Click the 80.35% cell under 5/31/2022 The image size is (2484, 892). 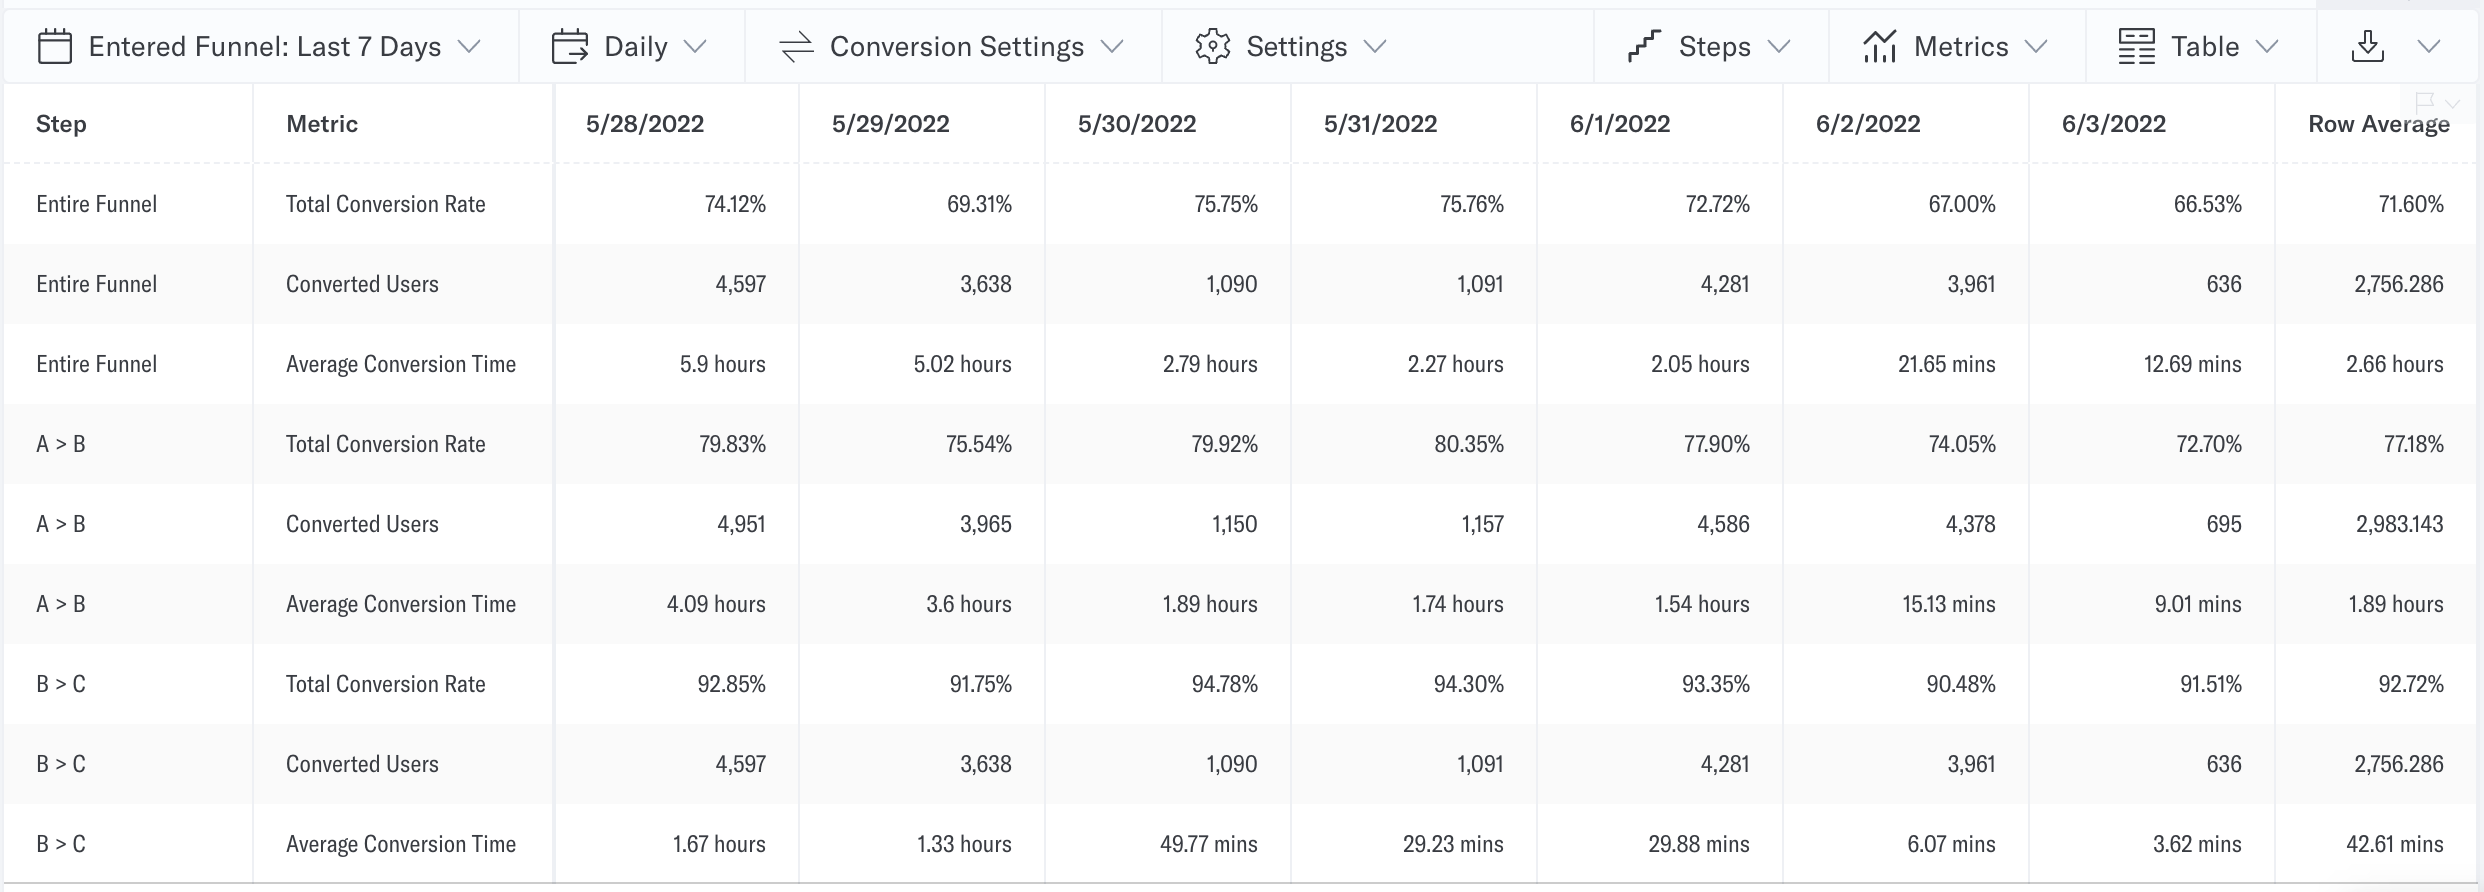pos(1469,444)
